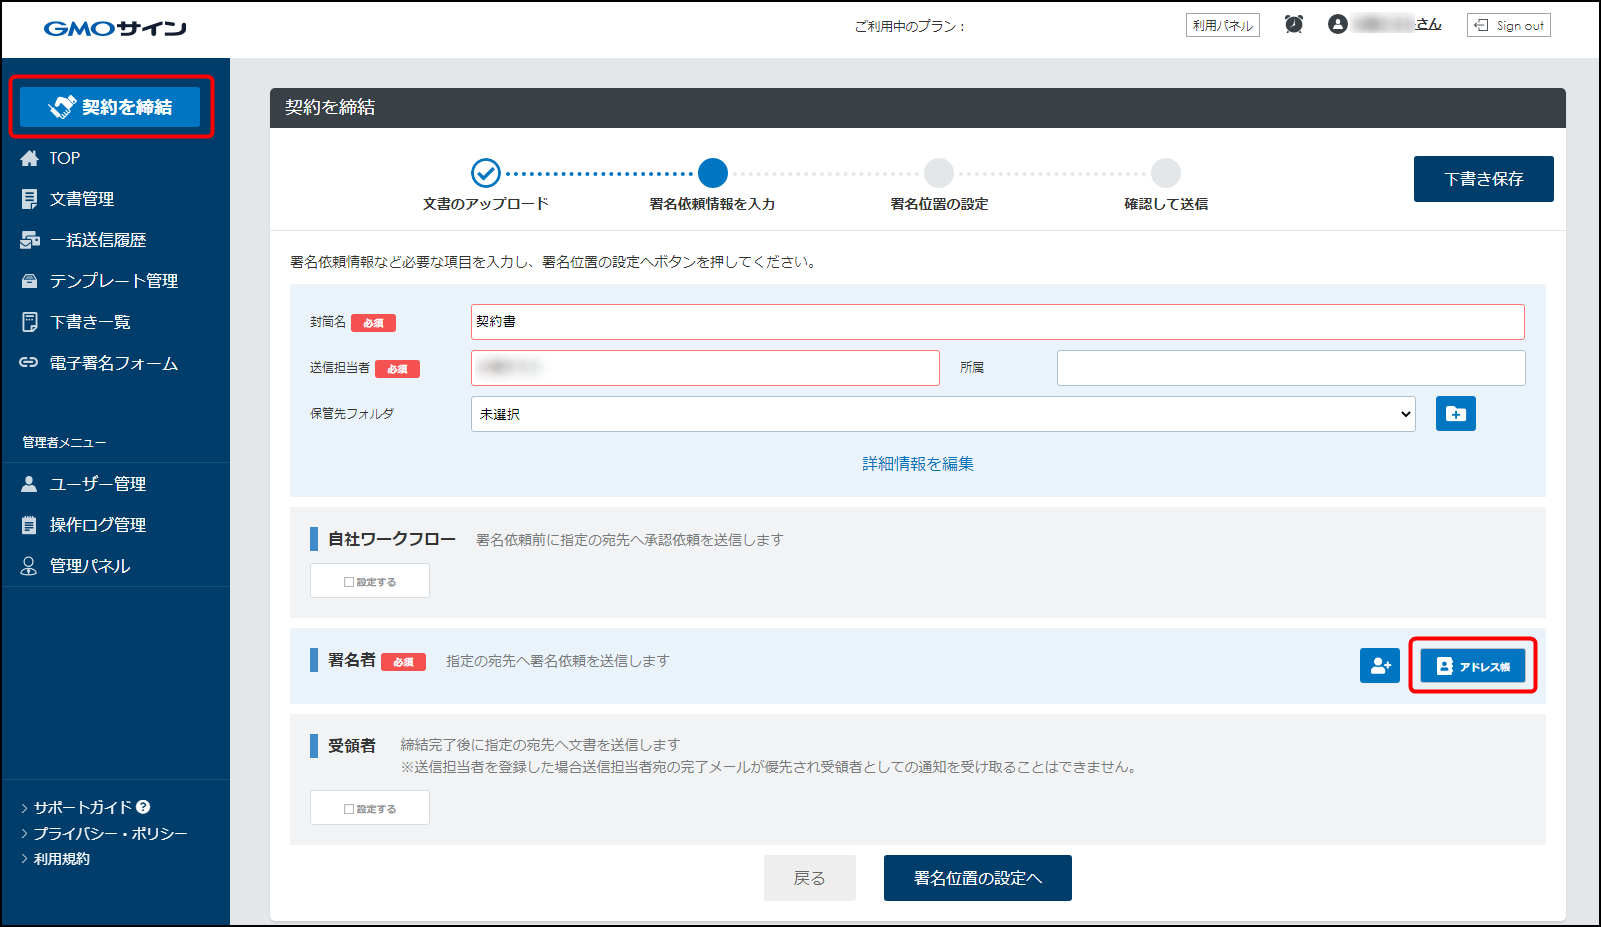
Task: Click the 署名依頼情報を入力 step circle
Action: (713, 173)
